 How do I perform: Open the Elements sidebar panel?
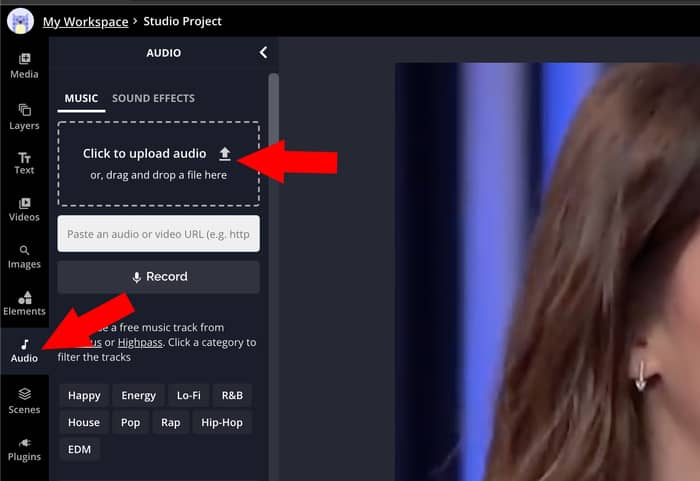pyautogui.click(x=24, y=303)
